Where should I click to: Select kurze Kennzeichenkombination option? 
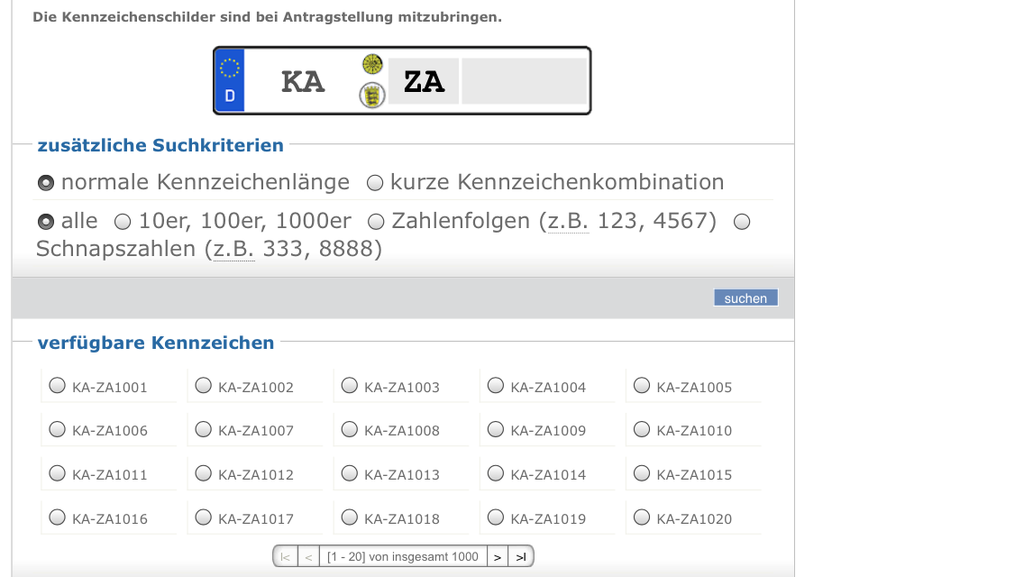click(x=375, y=183)
